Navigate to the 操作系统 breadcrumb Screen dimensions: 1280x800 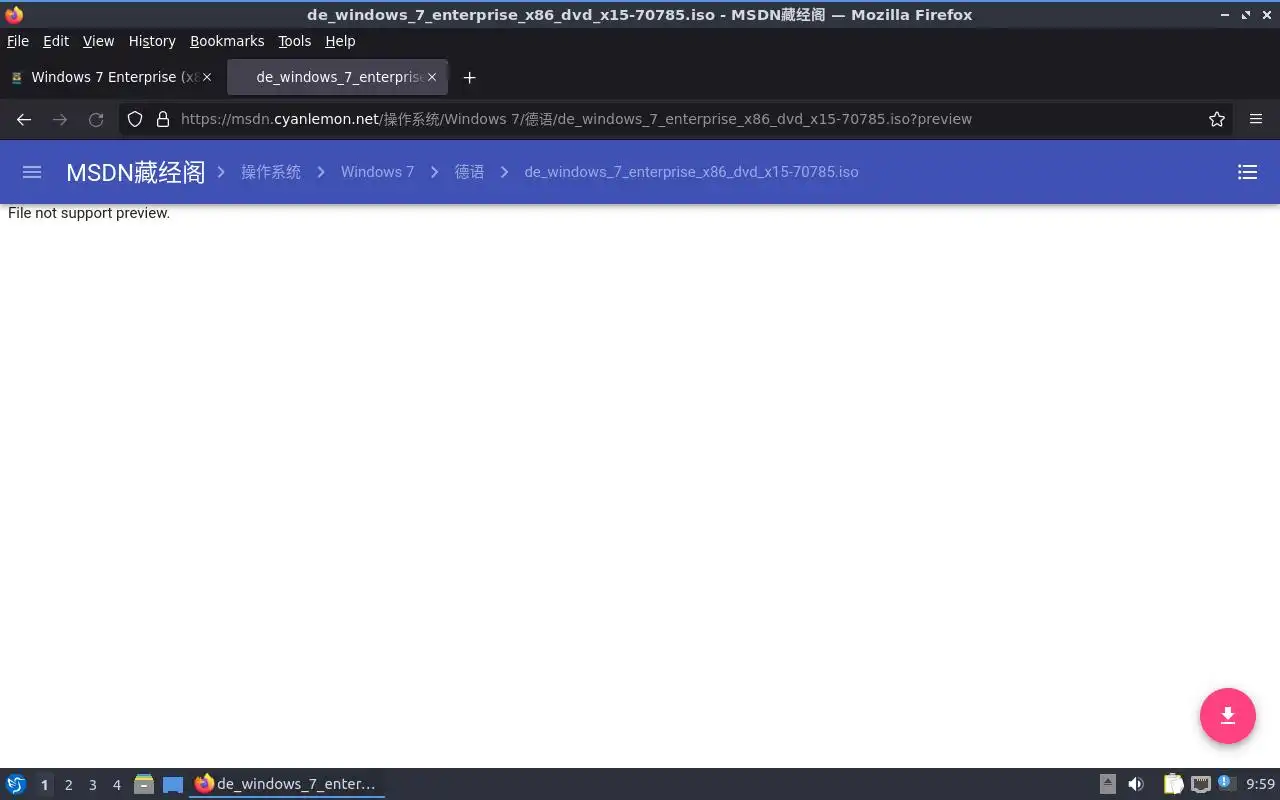coord(271,172)
